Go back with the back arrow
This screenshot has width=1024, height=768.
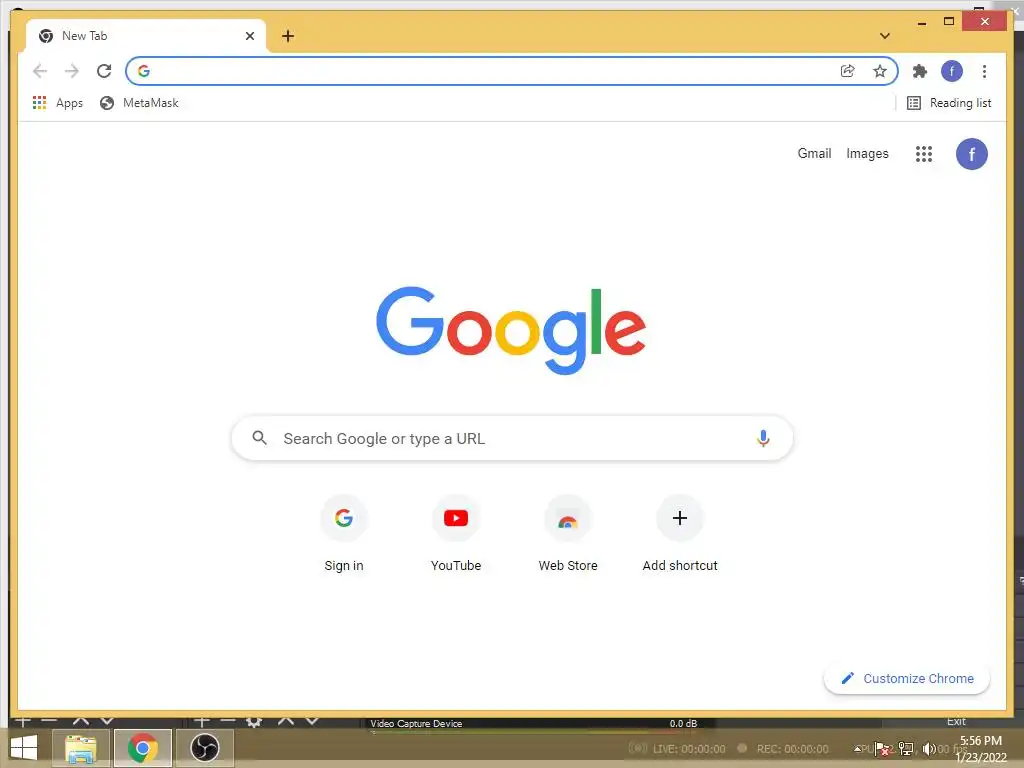(40, 71)
